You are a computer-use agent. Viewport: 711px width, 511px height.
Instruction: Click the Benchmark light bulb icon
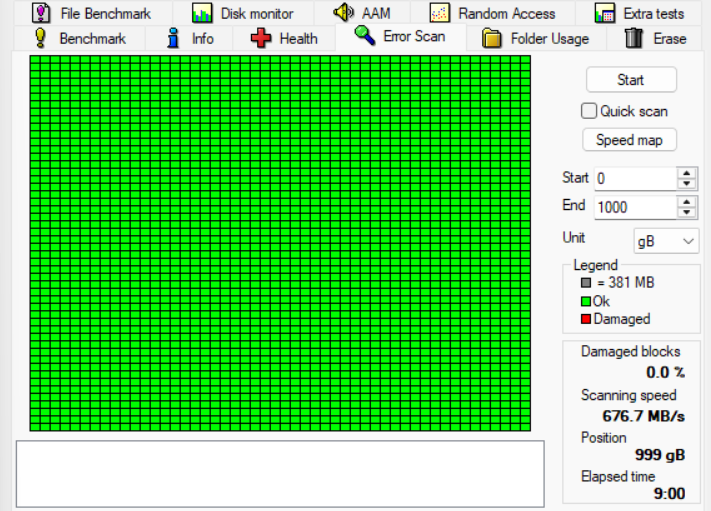(40, 38)
